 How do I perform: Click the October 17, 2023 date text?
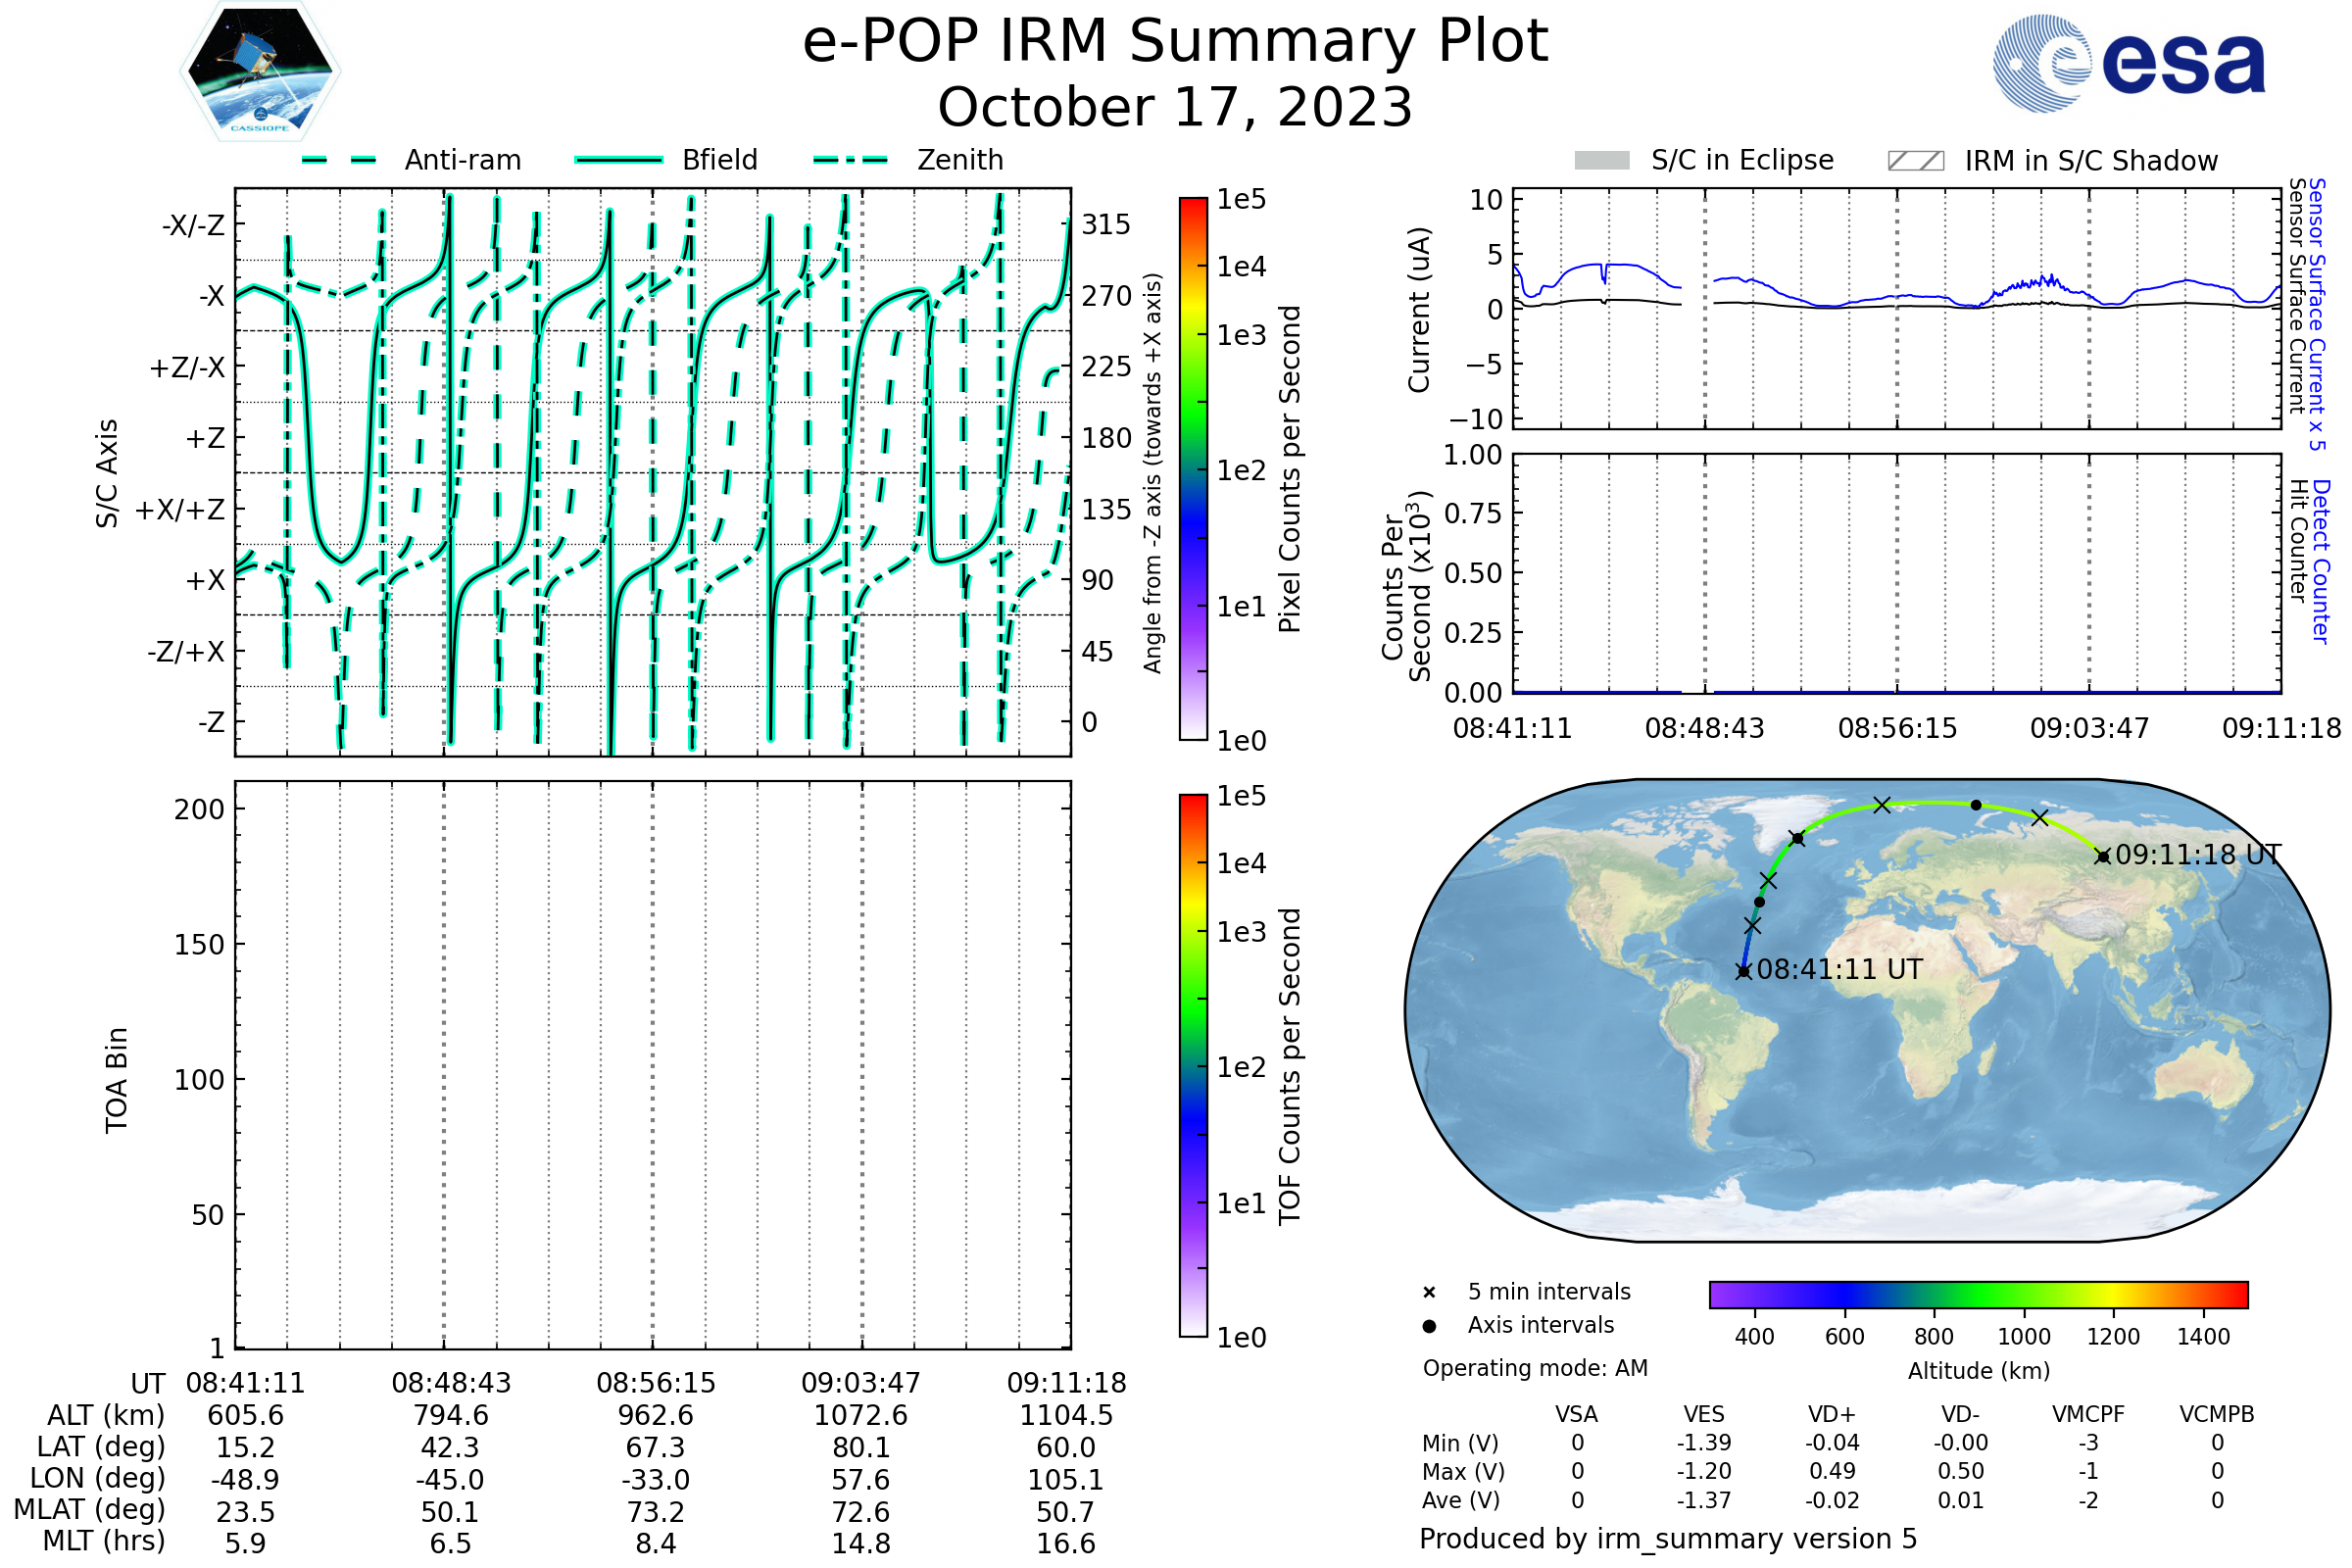tap(1175, 108)
